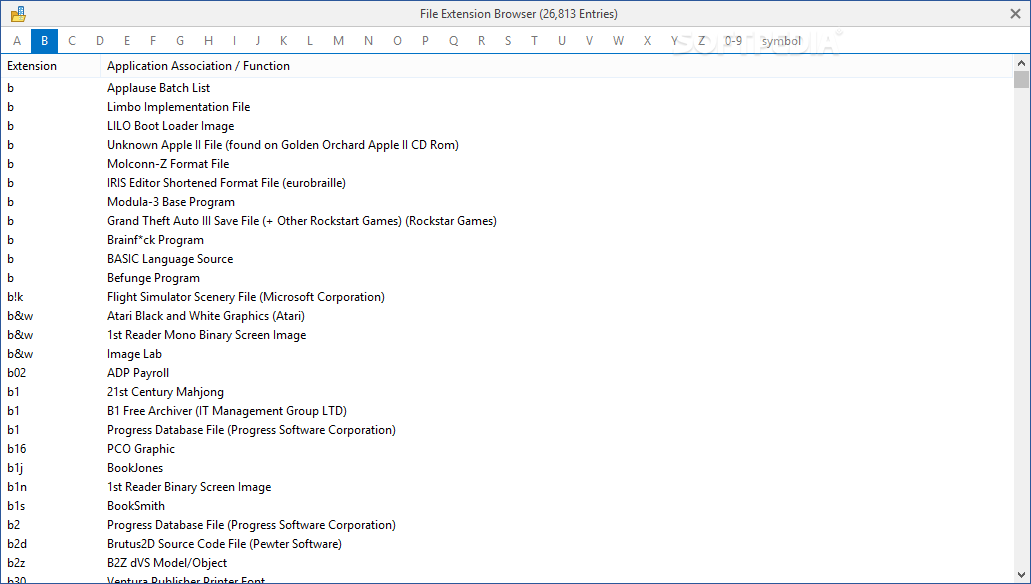Show extensions starting with T

[x=534, y=41]
